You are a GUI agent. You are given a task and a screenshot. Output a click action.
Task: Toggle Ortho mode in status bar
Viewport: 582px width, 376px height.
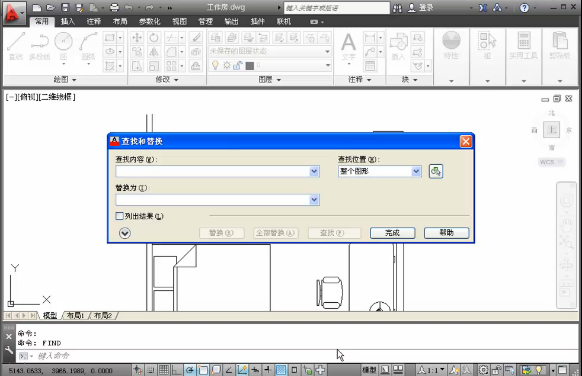point(177,370)
